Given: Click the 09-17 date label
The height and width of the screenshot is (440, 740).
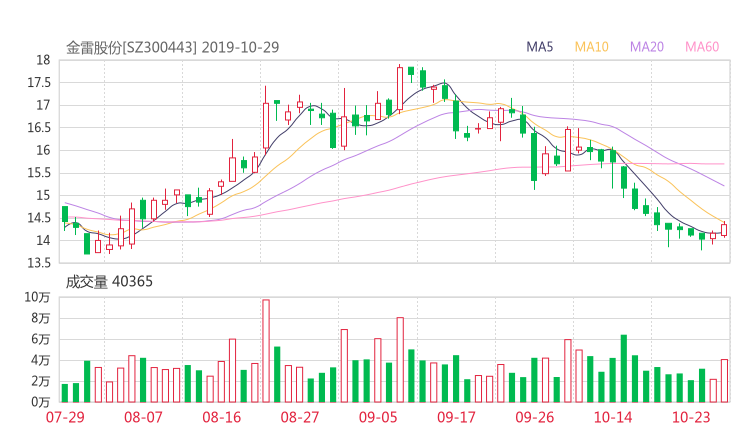Looking at the screenshot, I should coord(456,417).
